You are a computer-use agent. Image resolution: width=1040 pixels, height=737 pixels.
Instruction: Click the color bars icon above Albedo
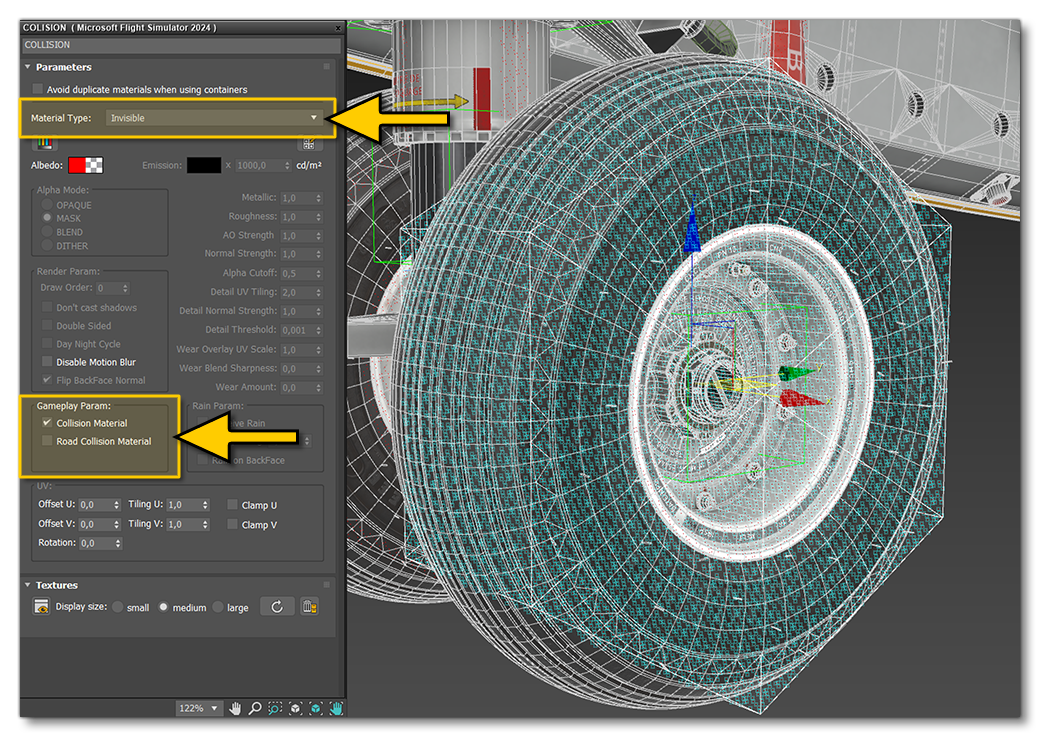pos(42,143)
